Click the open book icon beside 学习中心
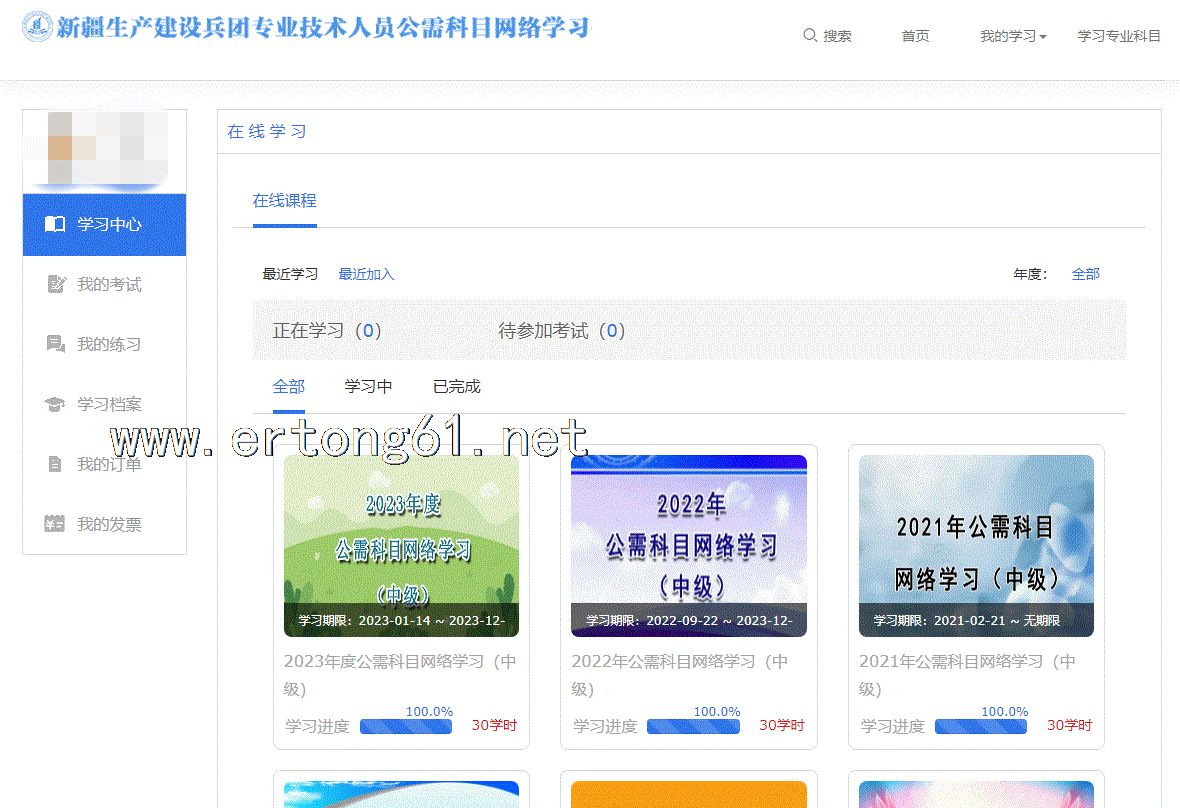 click(x=55, y=224)
